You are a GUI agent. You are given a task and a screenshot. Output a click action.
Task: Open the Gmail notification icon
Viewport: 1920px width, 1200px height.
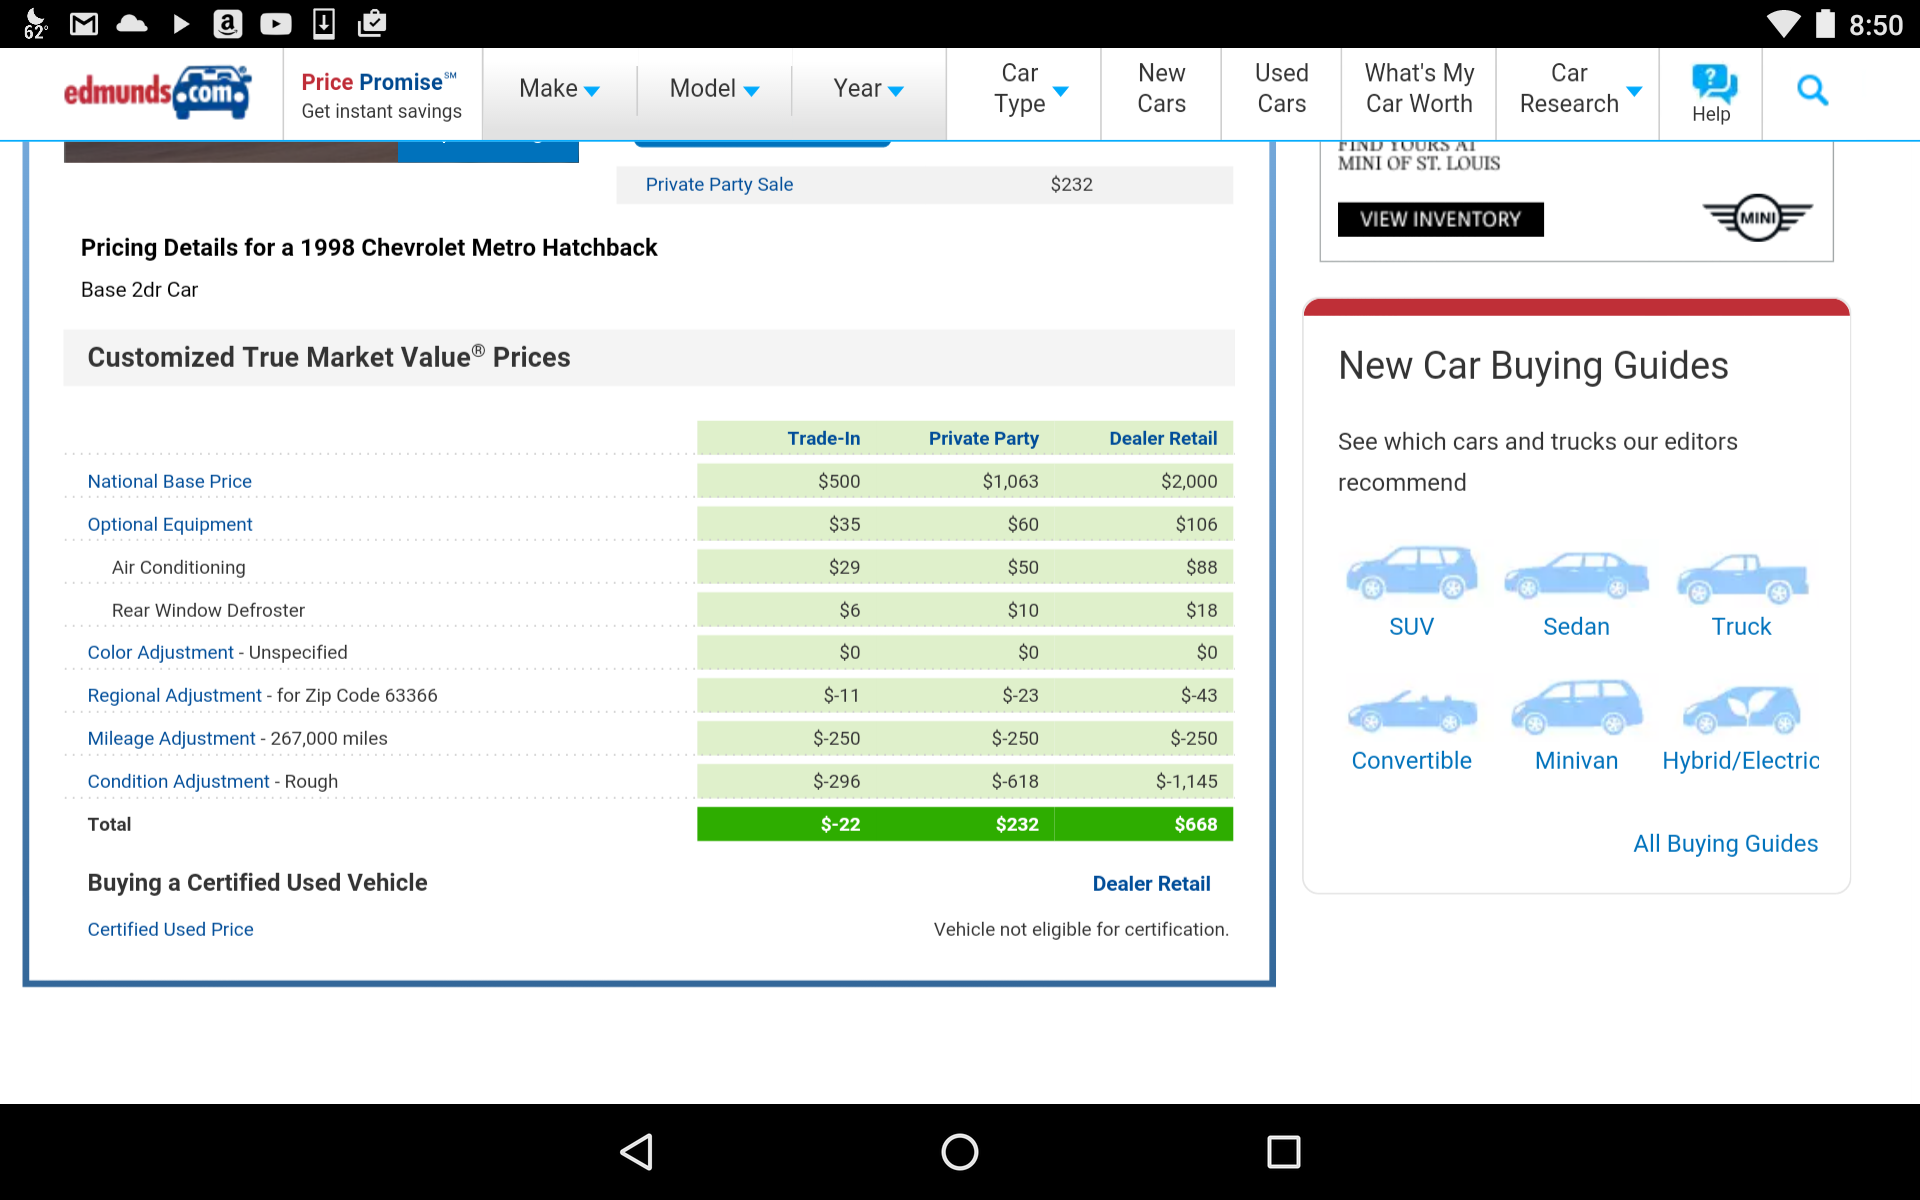(x=84, y=23)
